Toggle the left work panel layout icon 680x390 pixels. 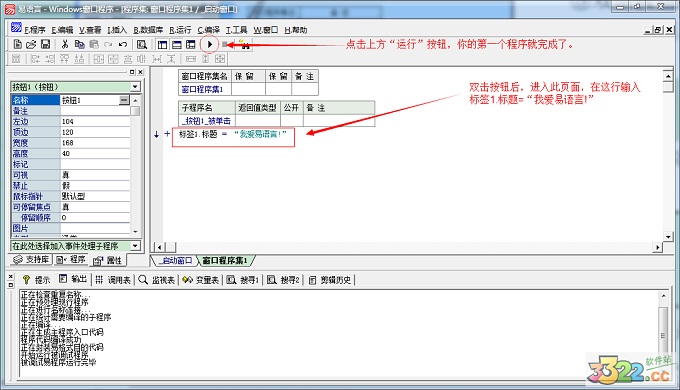pos(163,44)
